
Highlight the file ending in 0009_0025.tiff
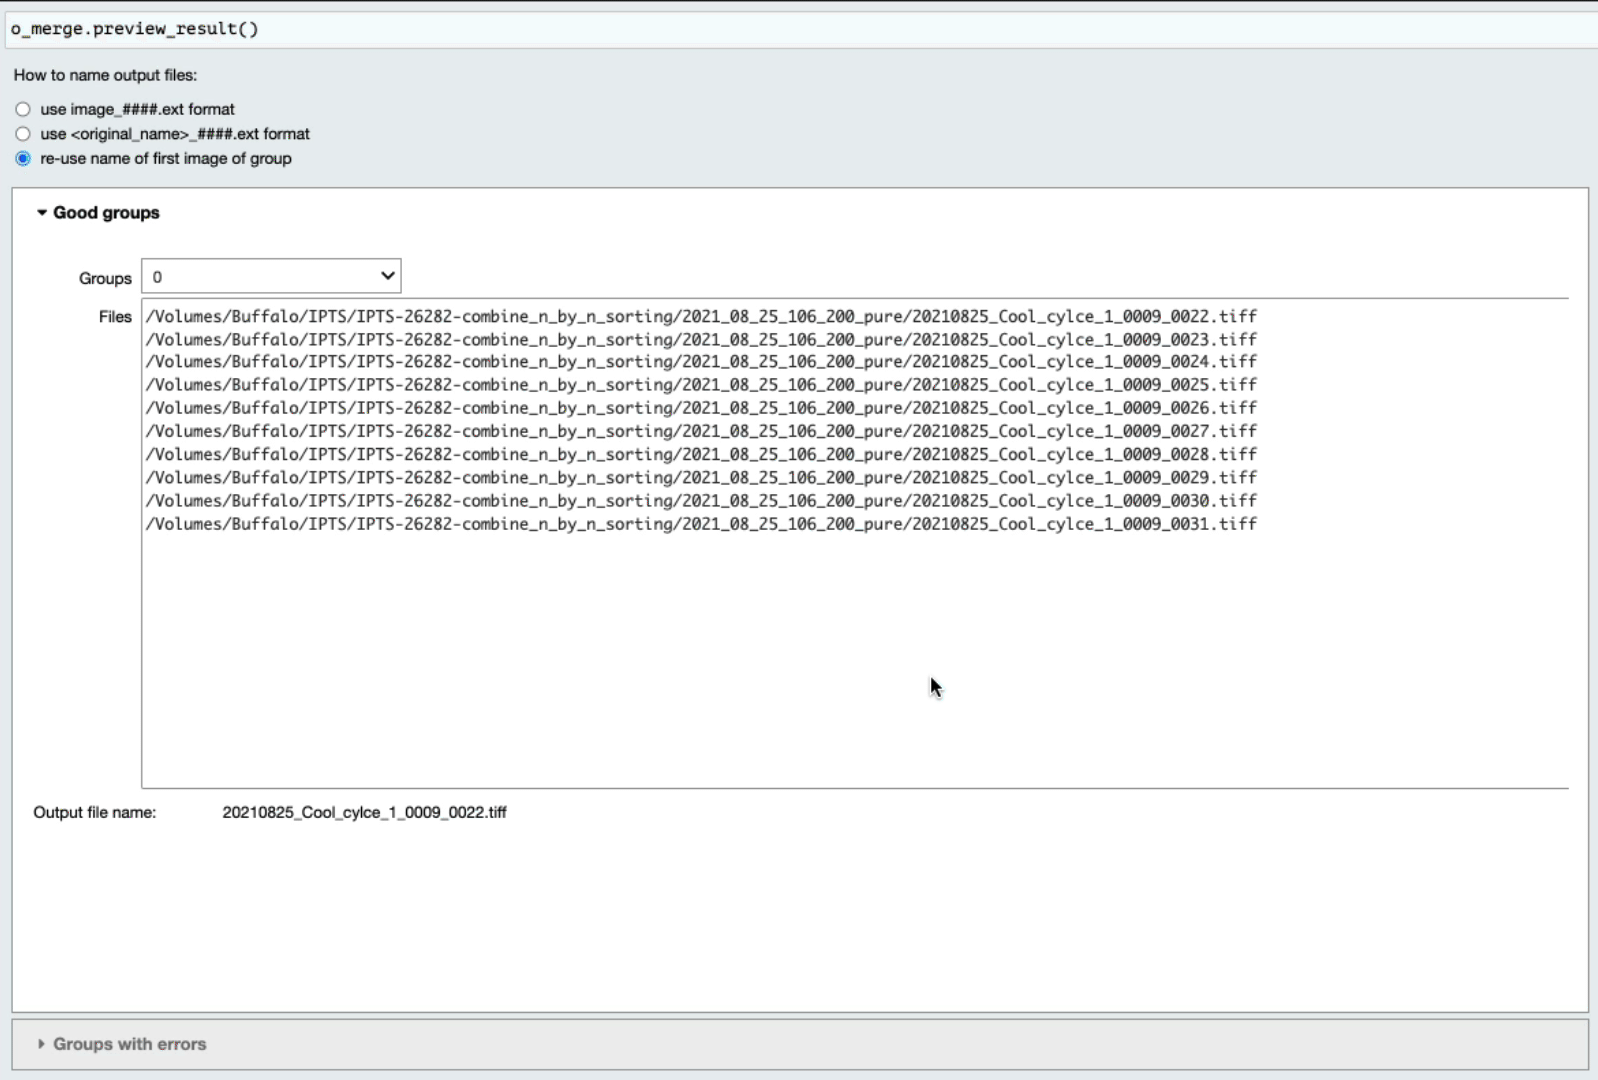(700, 385)
